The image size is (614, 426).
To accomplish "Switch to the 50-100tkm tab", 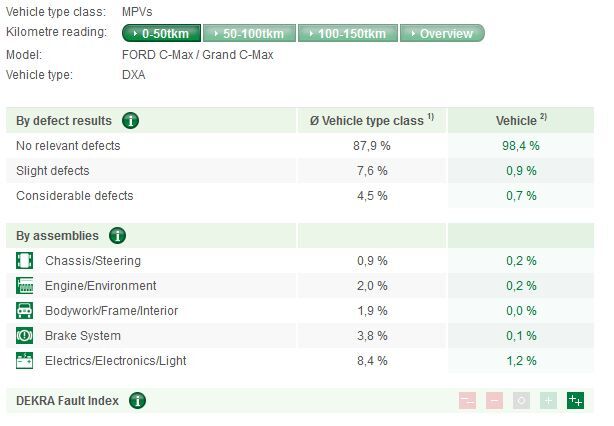I will tap(248, 34).
